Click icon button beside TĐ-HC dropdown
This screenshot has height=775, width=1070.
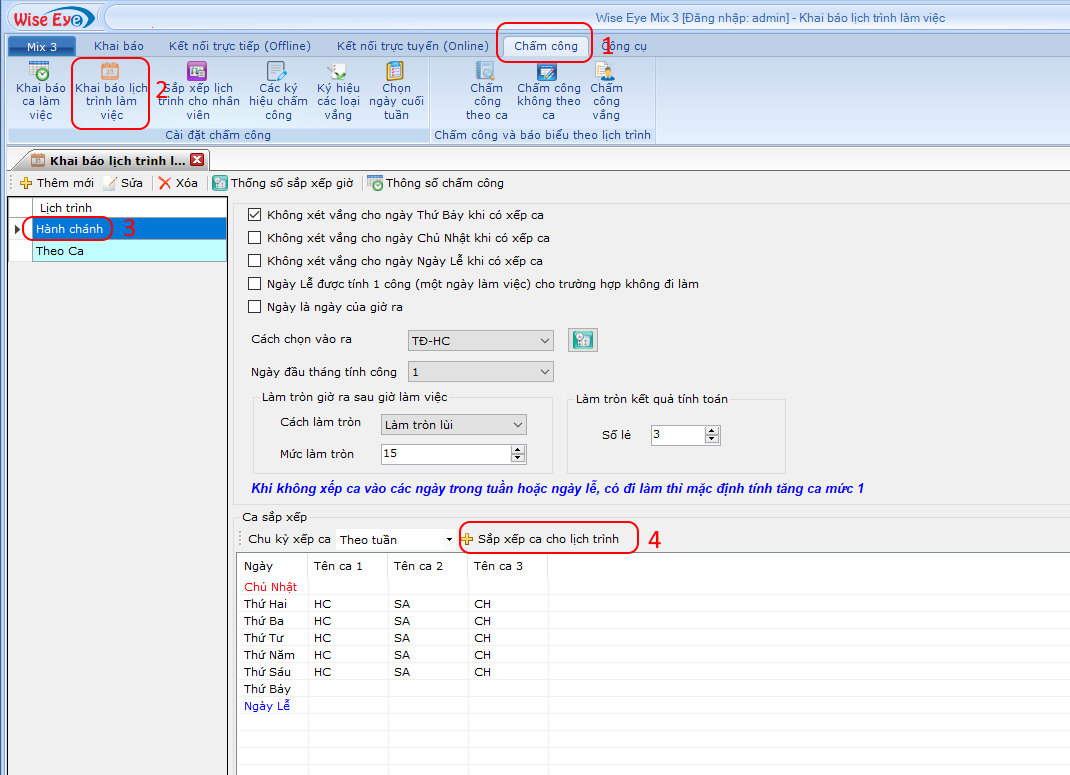point(582,341)
